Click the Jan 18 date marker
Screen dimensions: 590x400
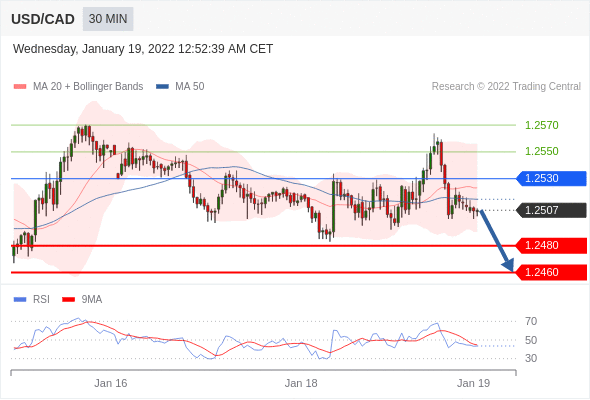(301, 383)
